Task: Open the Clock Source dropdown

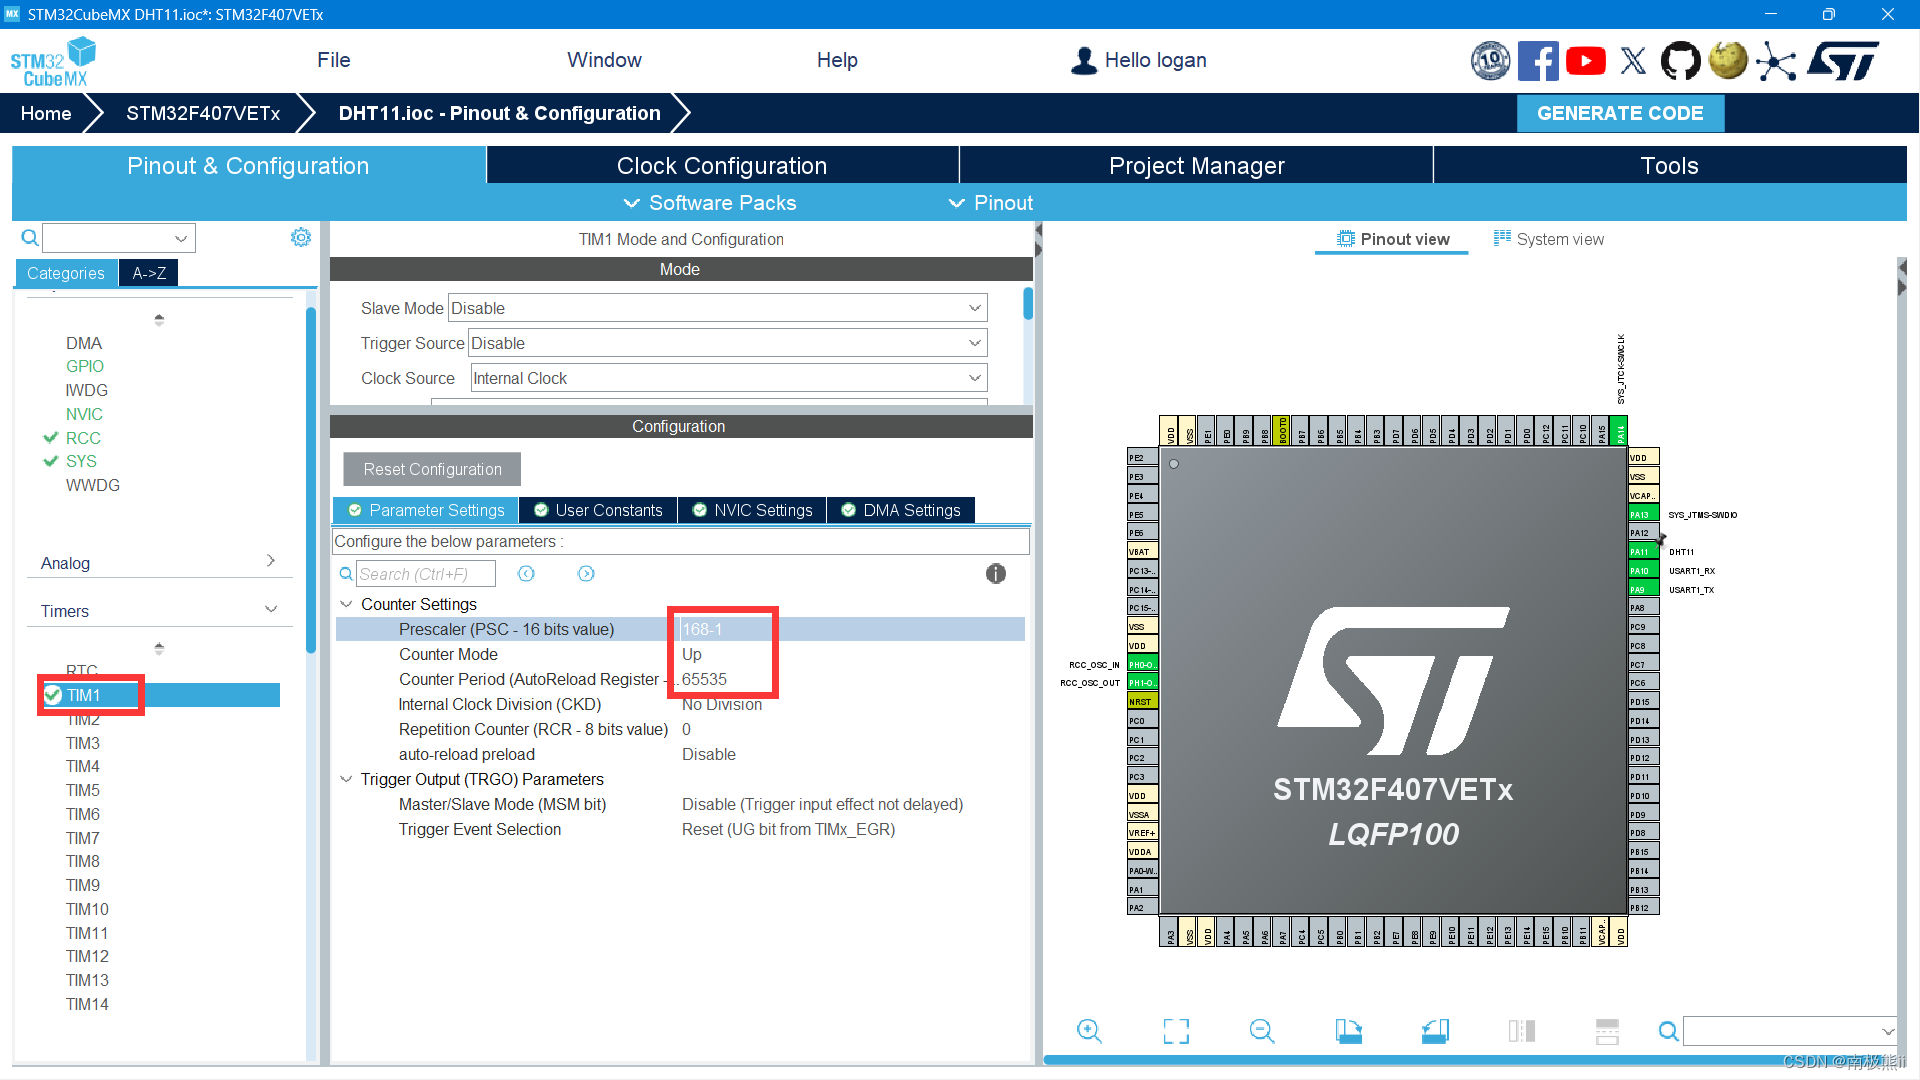Action: click(x=727, y=378)
